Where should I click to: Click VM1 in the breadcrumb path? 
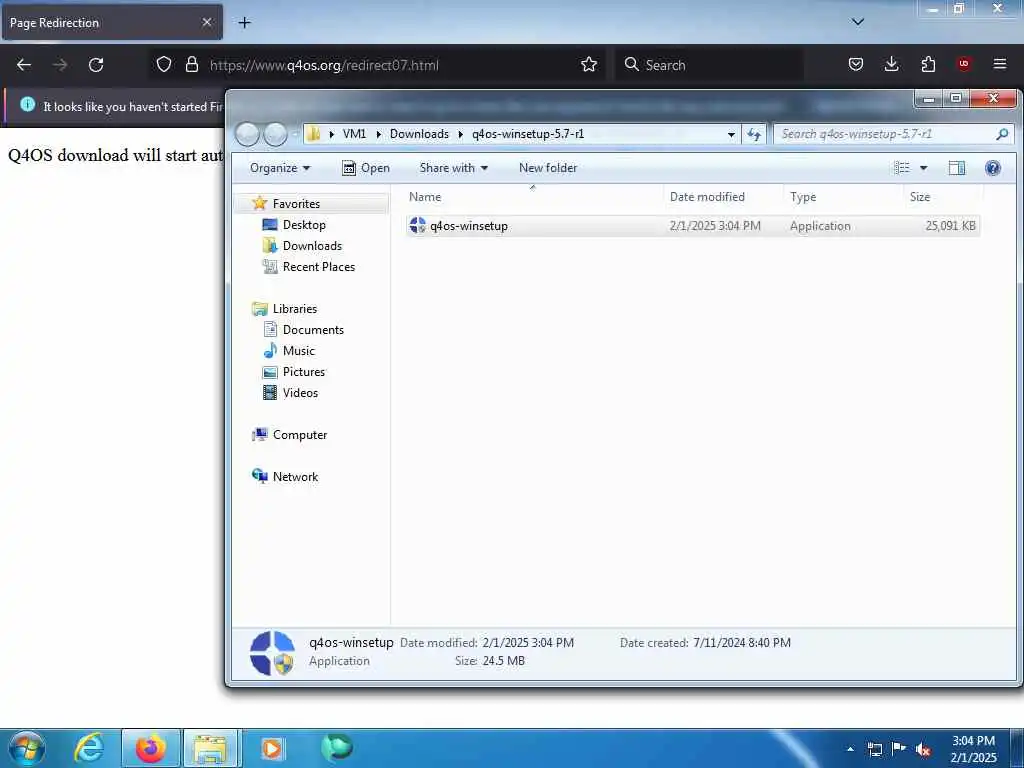[x=354, y=134]
